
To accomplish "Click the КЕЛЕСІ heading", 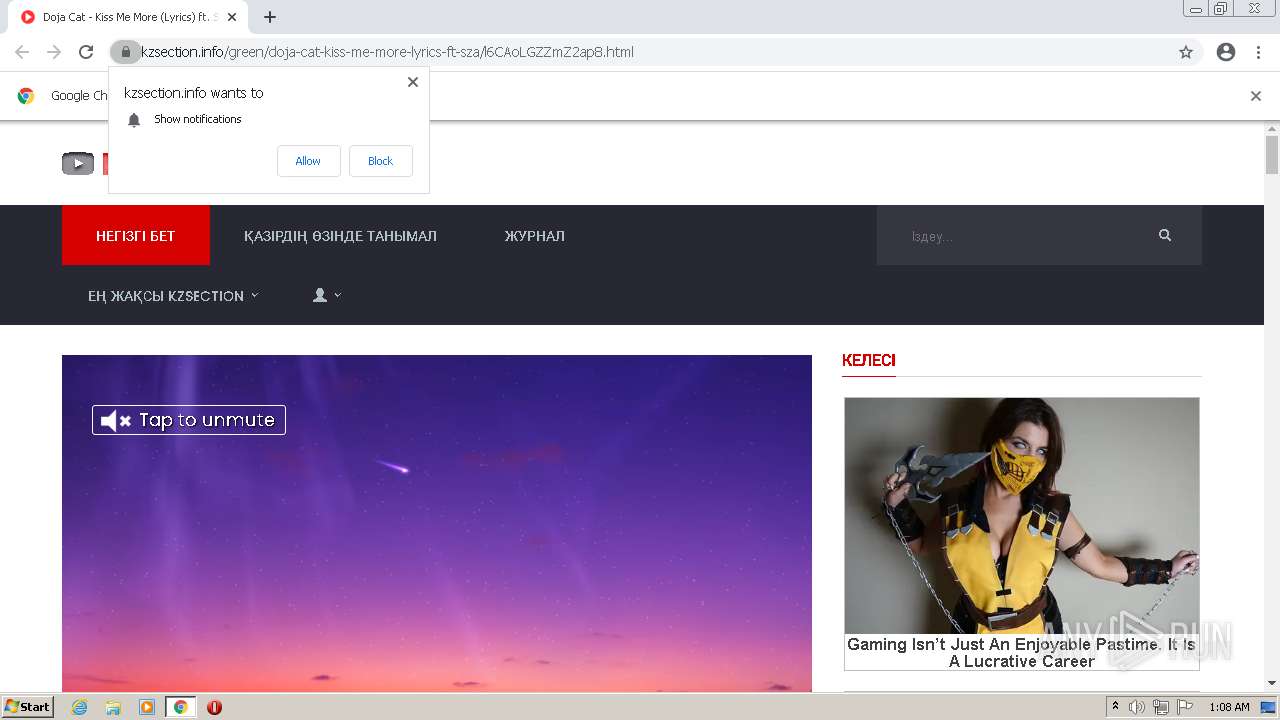I will click(869, 361).
